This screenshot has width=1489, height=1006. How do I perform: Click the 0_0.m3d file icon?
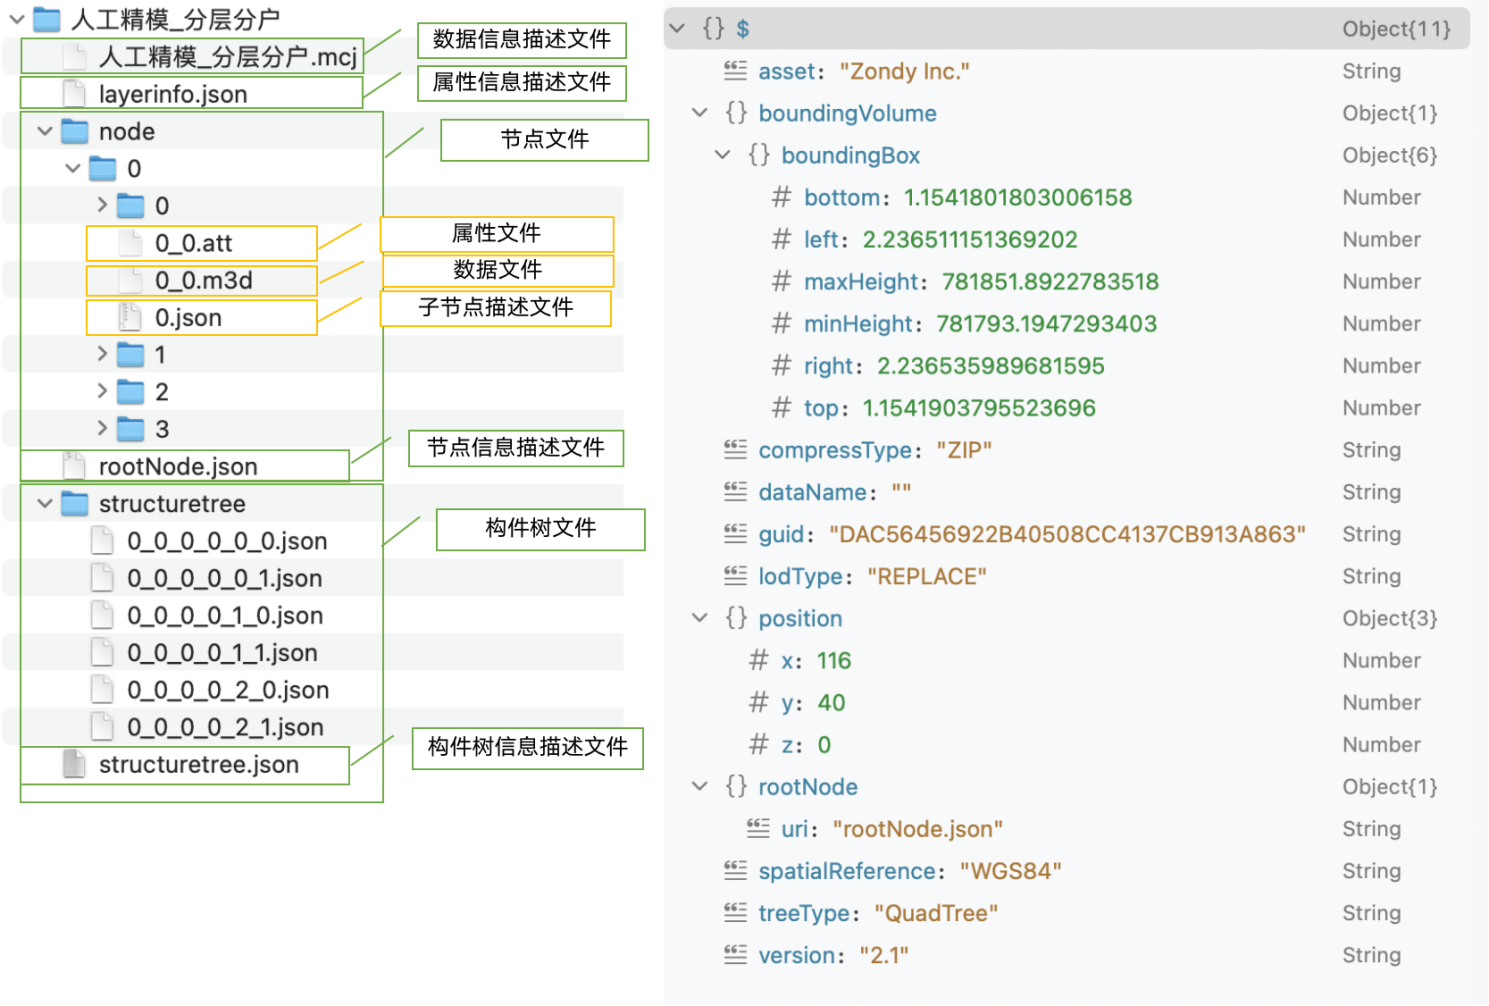pyautogui.click(x=130, y=281)
